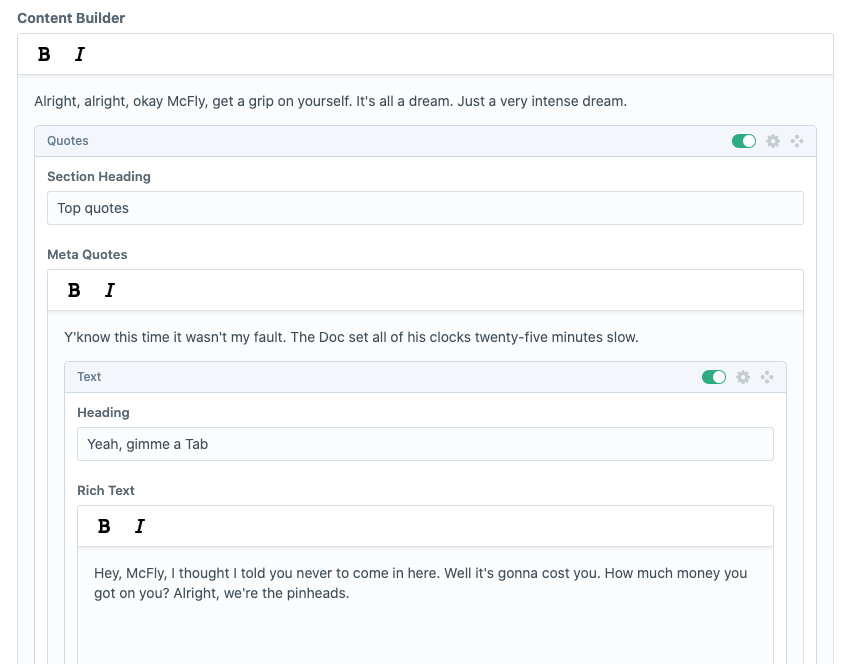Viewport: 849px width, 664px height.
Task: Click the Heading field 'Yeah, gimme a Tab'
Action: pyautogui.click(x=425, y=444)
